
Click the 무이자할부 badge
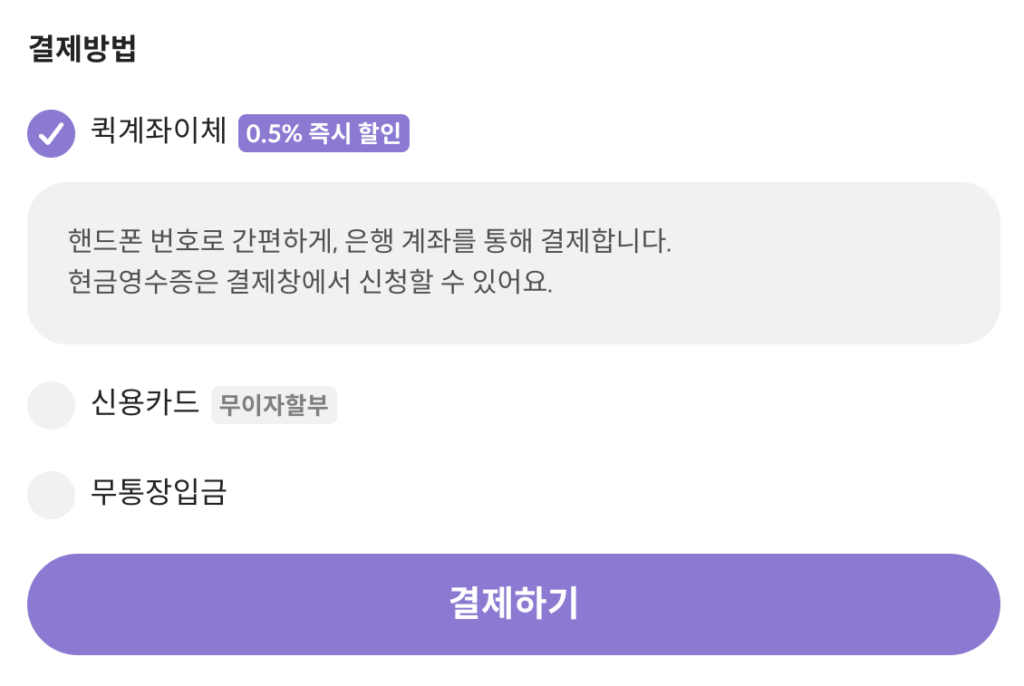[x=274, y=406]
